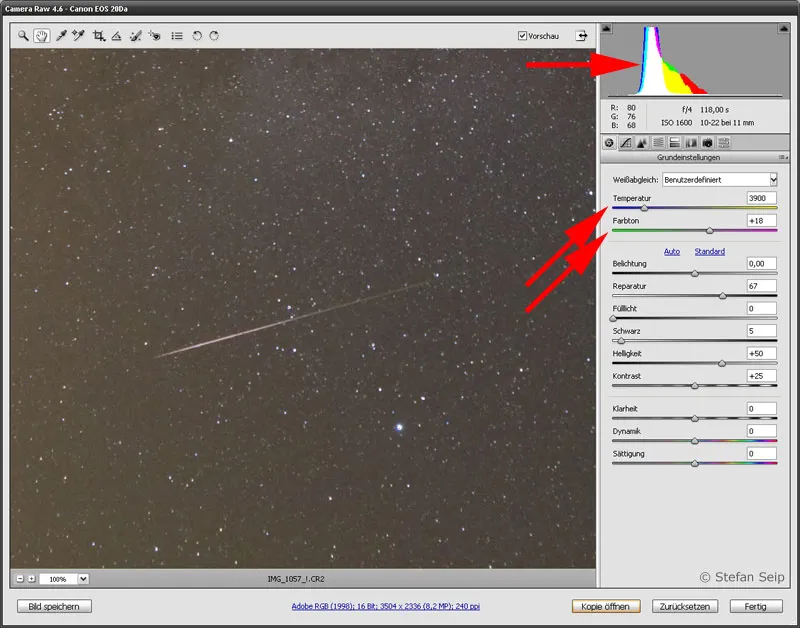Select the Hand tool
The height and width of the screenshot is (628, 800).
(x=42, y=36)
